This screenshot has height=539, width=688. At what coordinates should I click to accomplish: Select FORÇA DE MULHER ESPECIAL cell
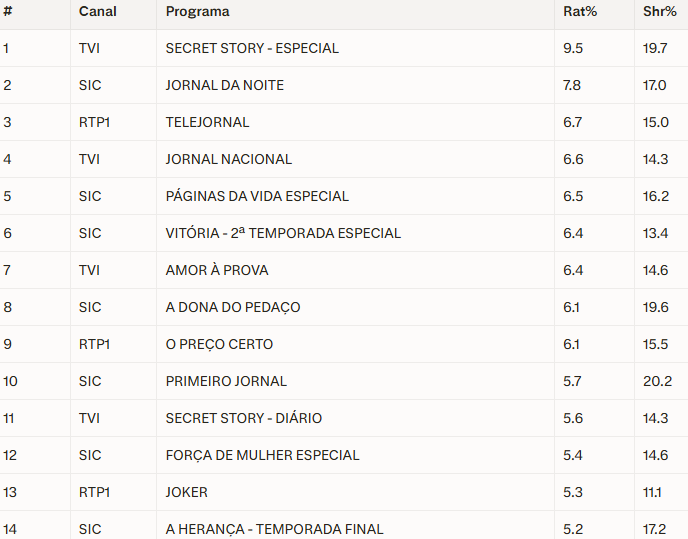262,455
